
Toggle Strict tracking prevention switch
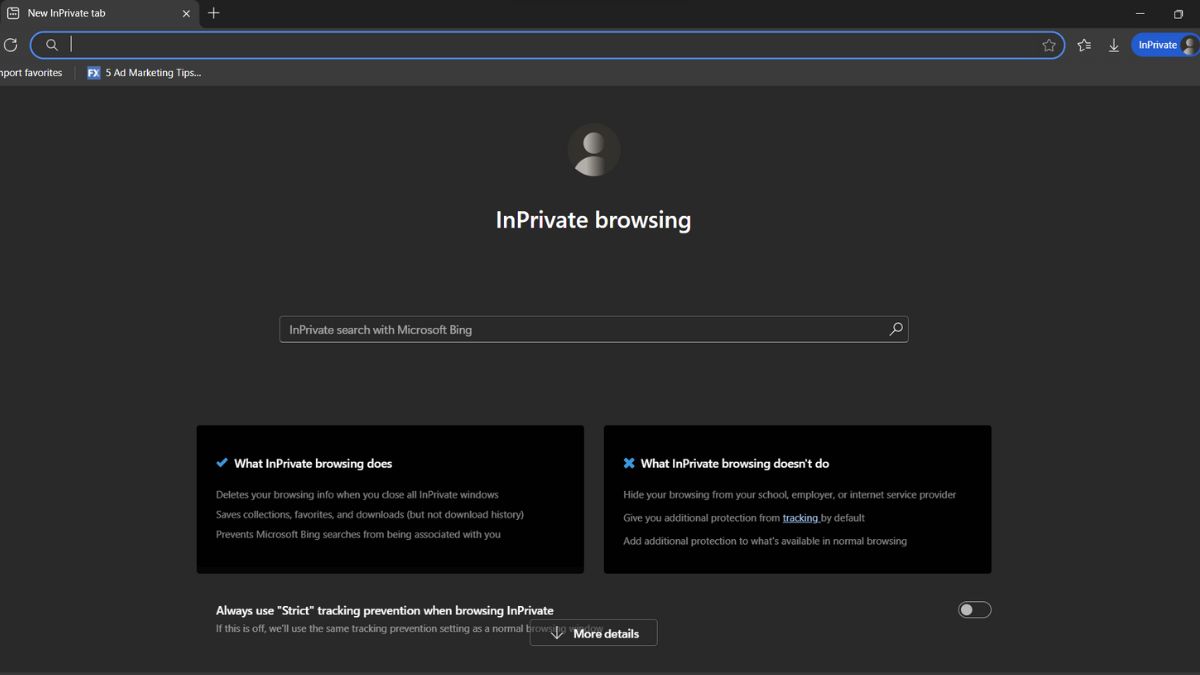click(x=975, y=610)
